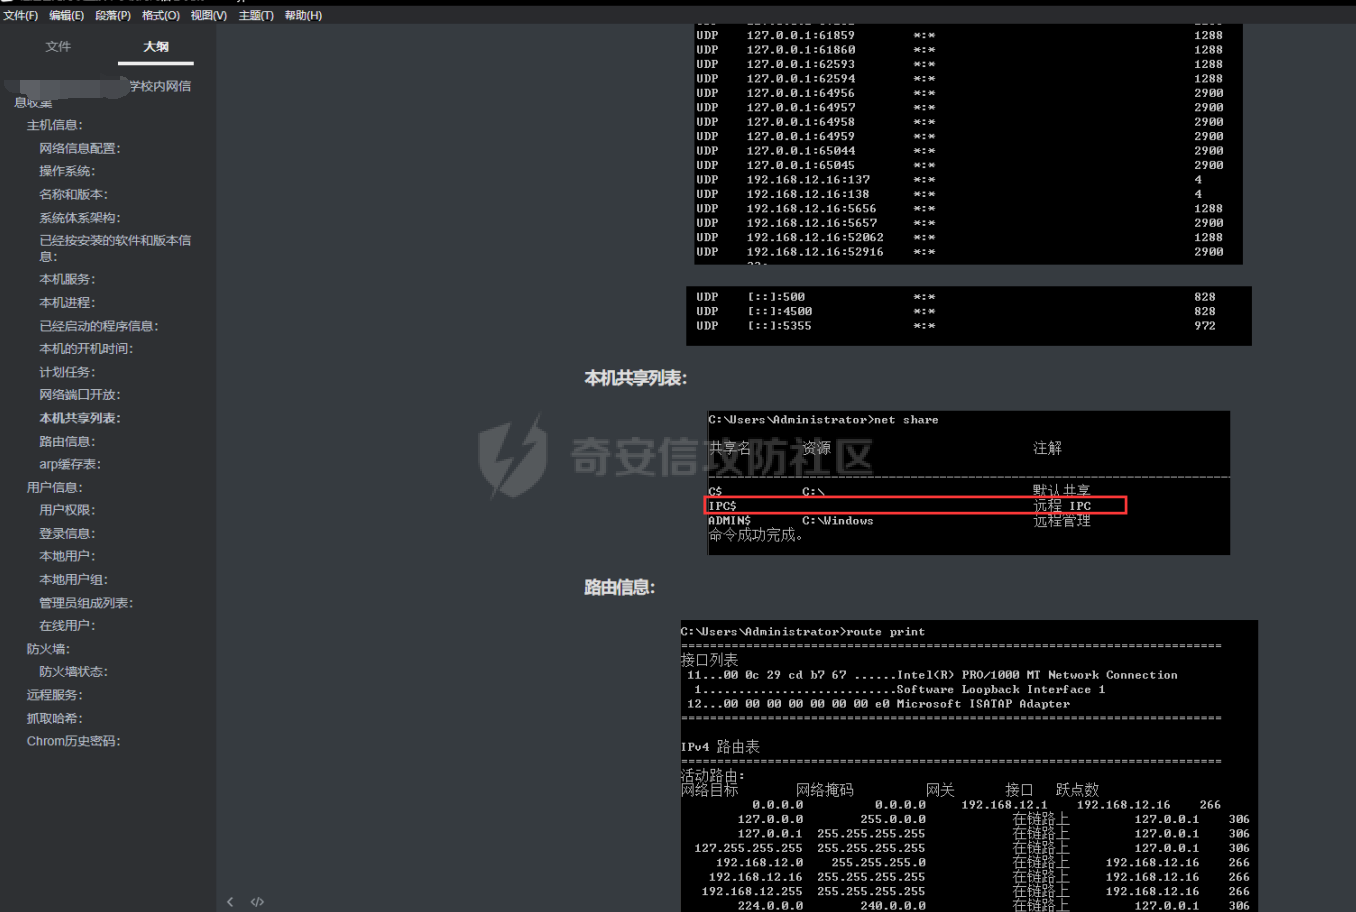
Task: Jump to the document title ending 学校内网信息收集
Action: pos(102,94)
